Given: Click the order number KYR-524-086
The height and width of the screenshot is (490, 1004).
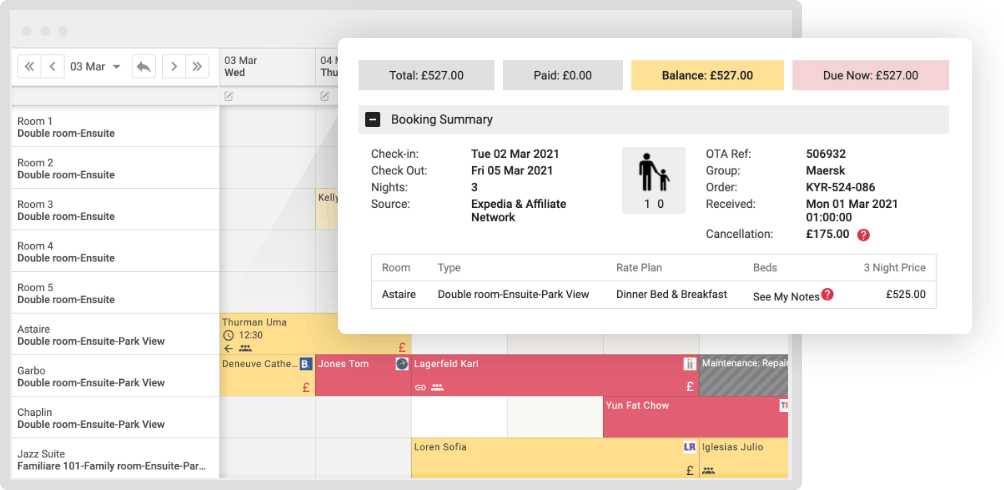Looking at the screenshot, I should pos(840,187).
